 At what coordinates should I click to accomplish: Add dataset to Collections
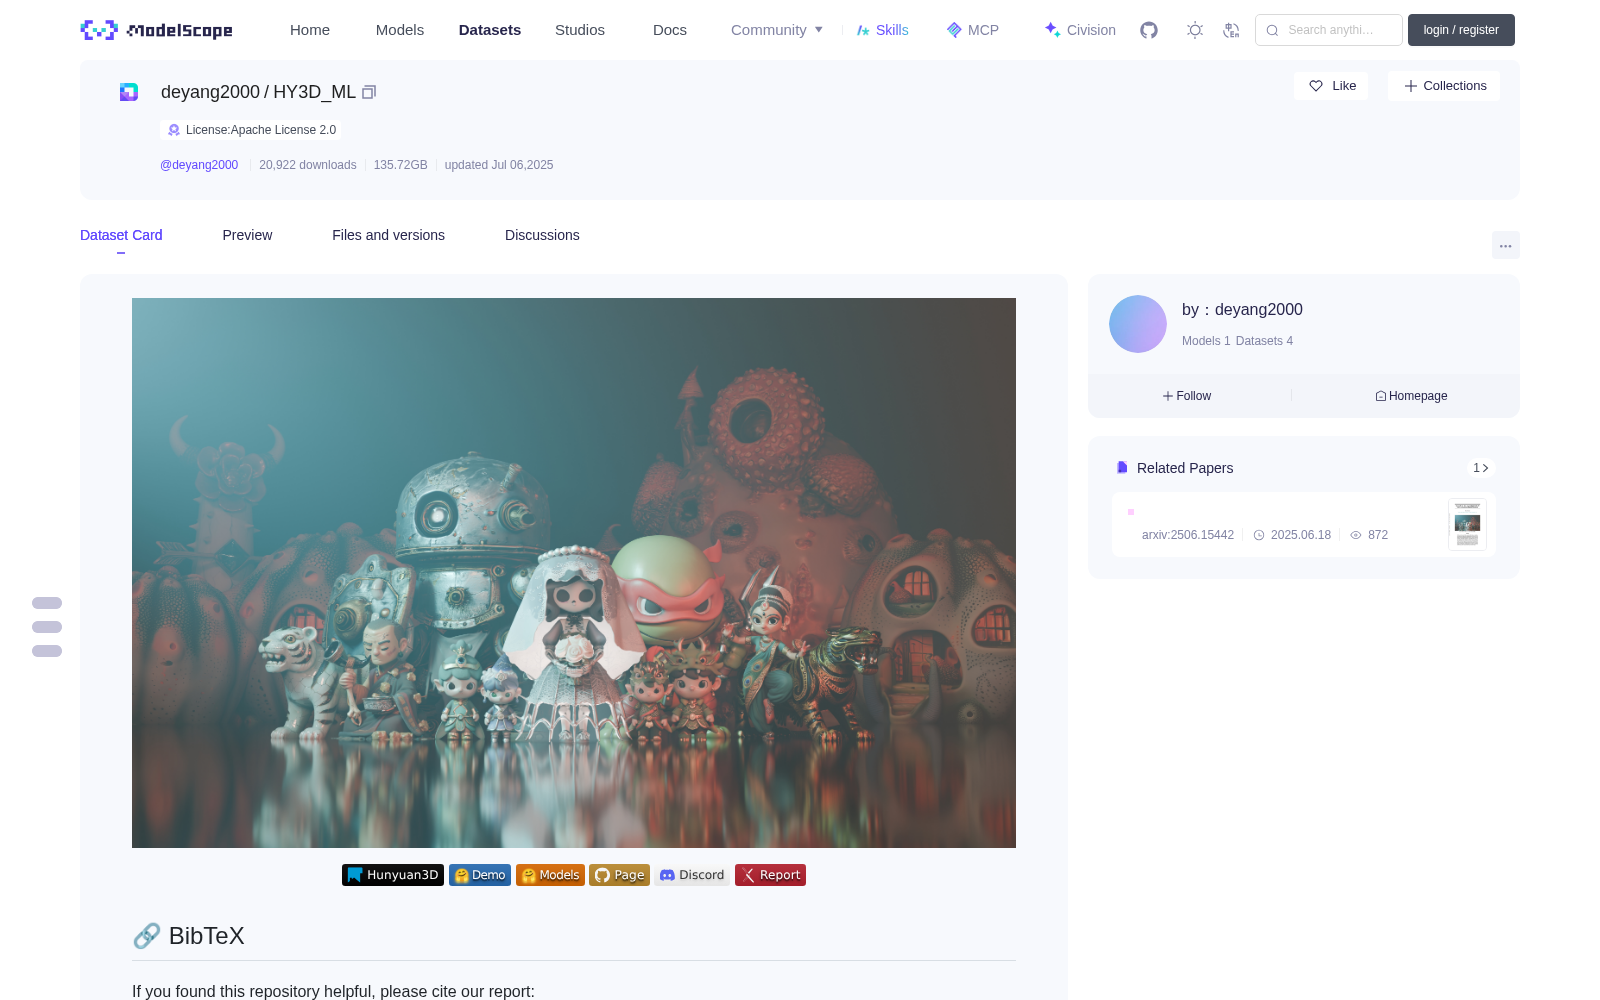pyautogui.click(x=1444, y=86)
